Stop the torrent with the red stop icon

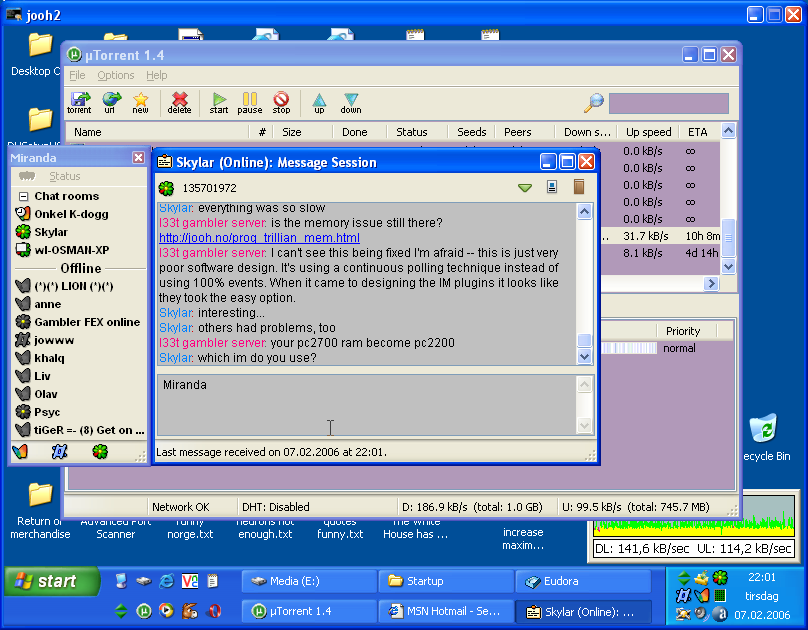[x=281, y=102]
